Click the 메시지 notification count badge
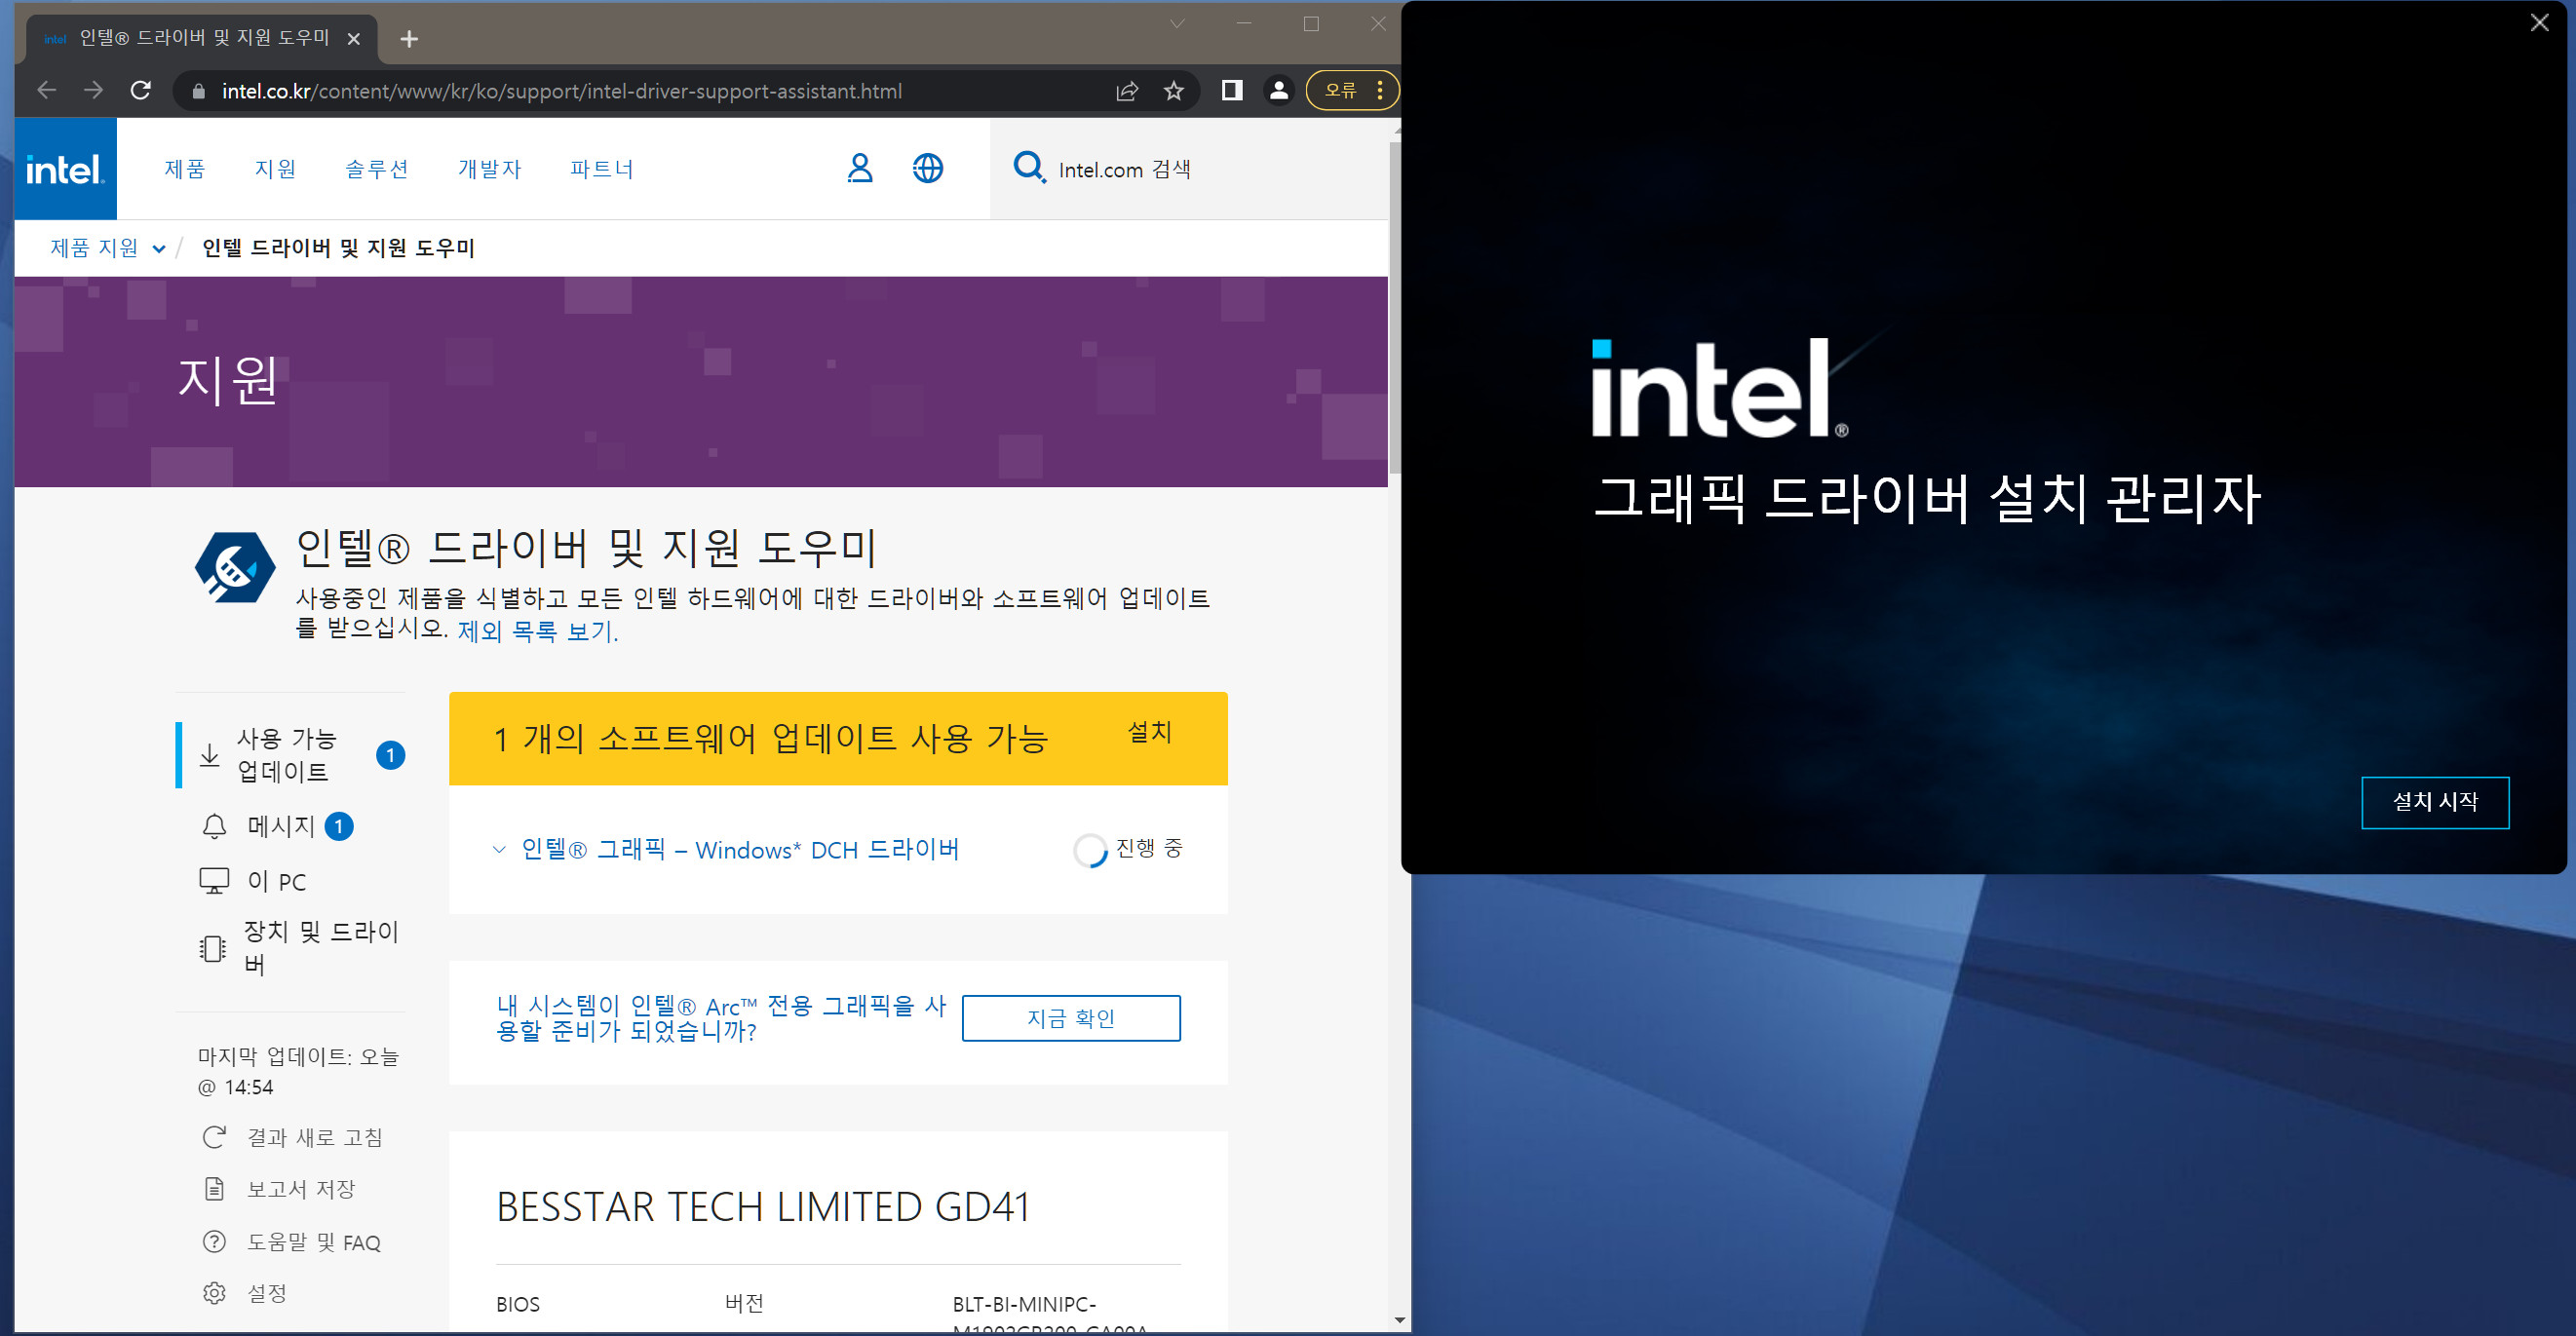The image size is (2576, 1336). (x=339, y=826)
